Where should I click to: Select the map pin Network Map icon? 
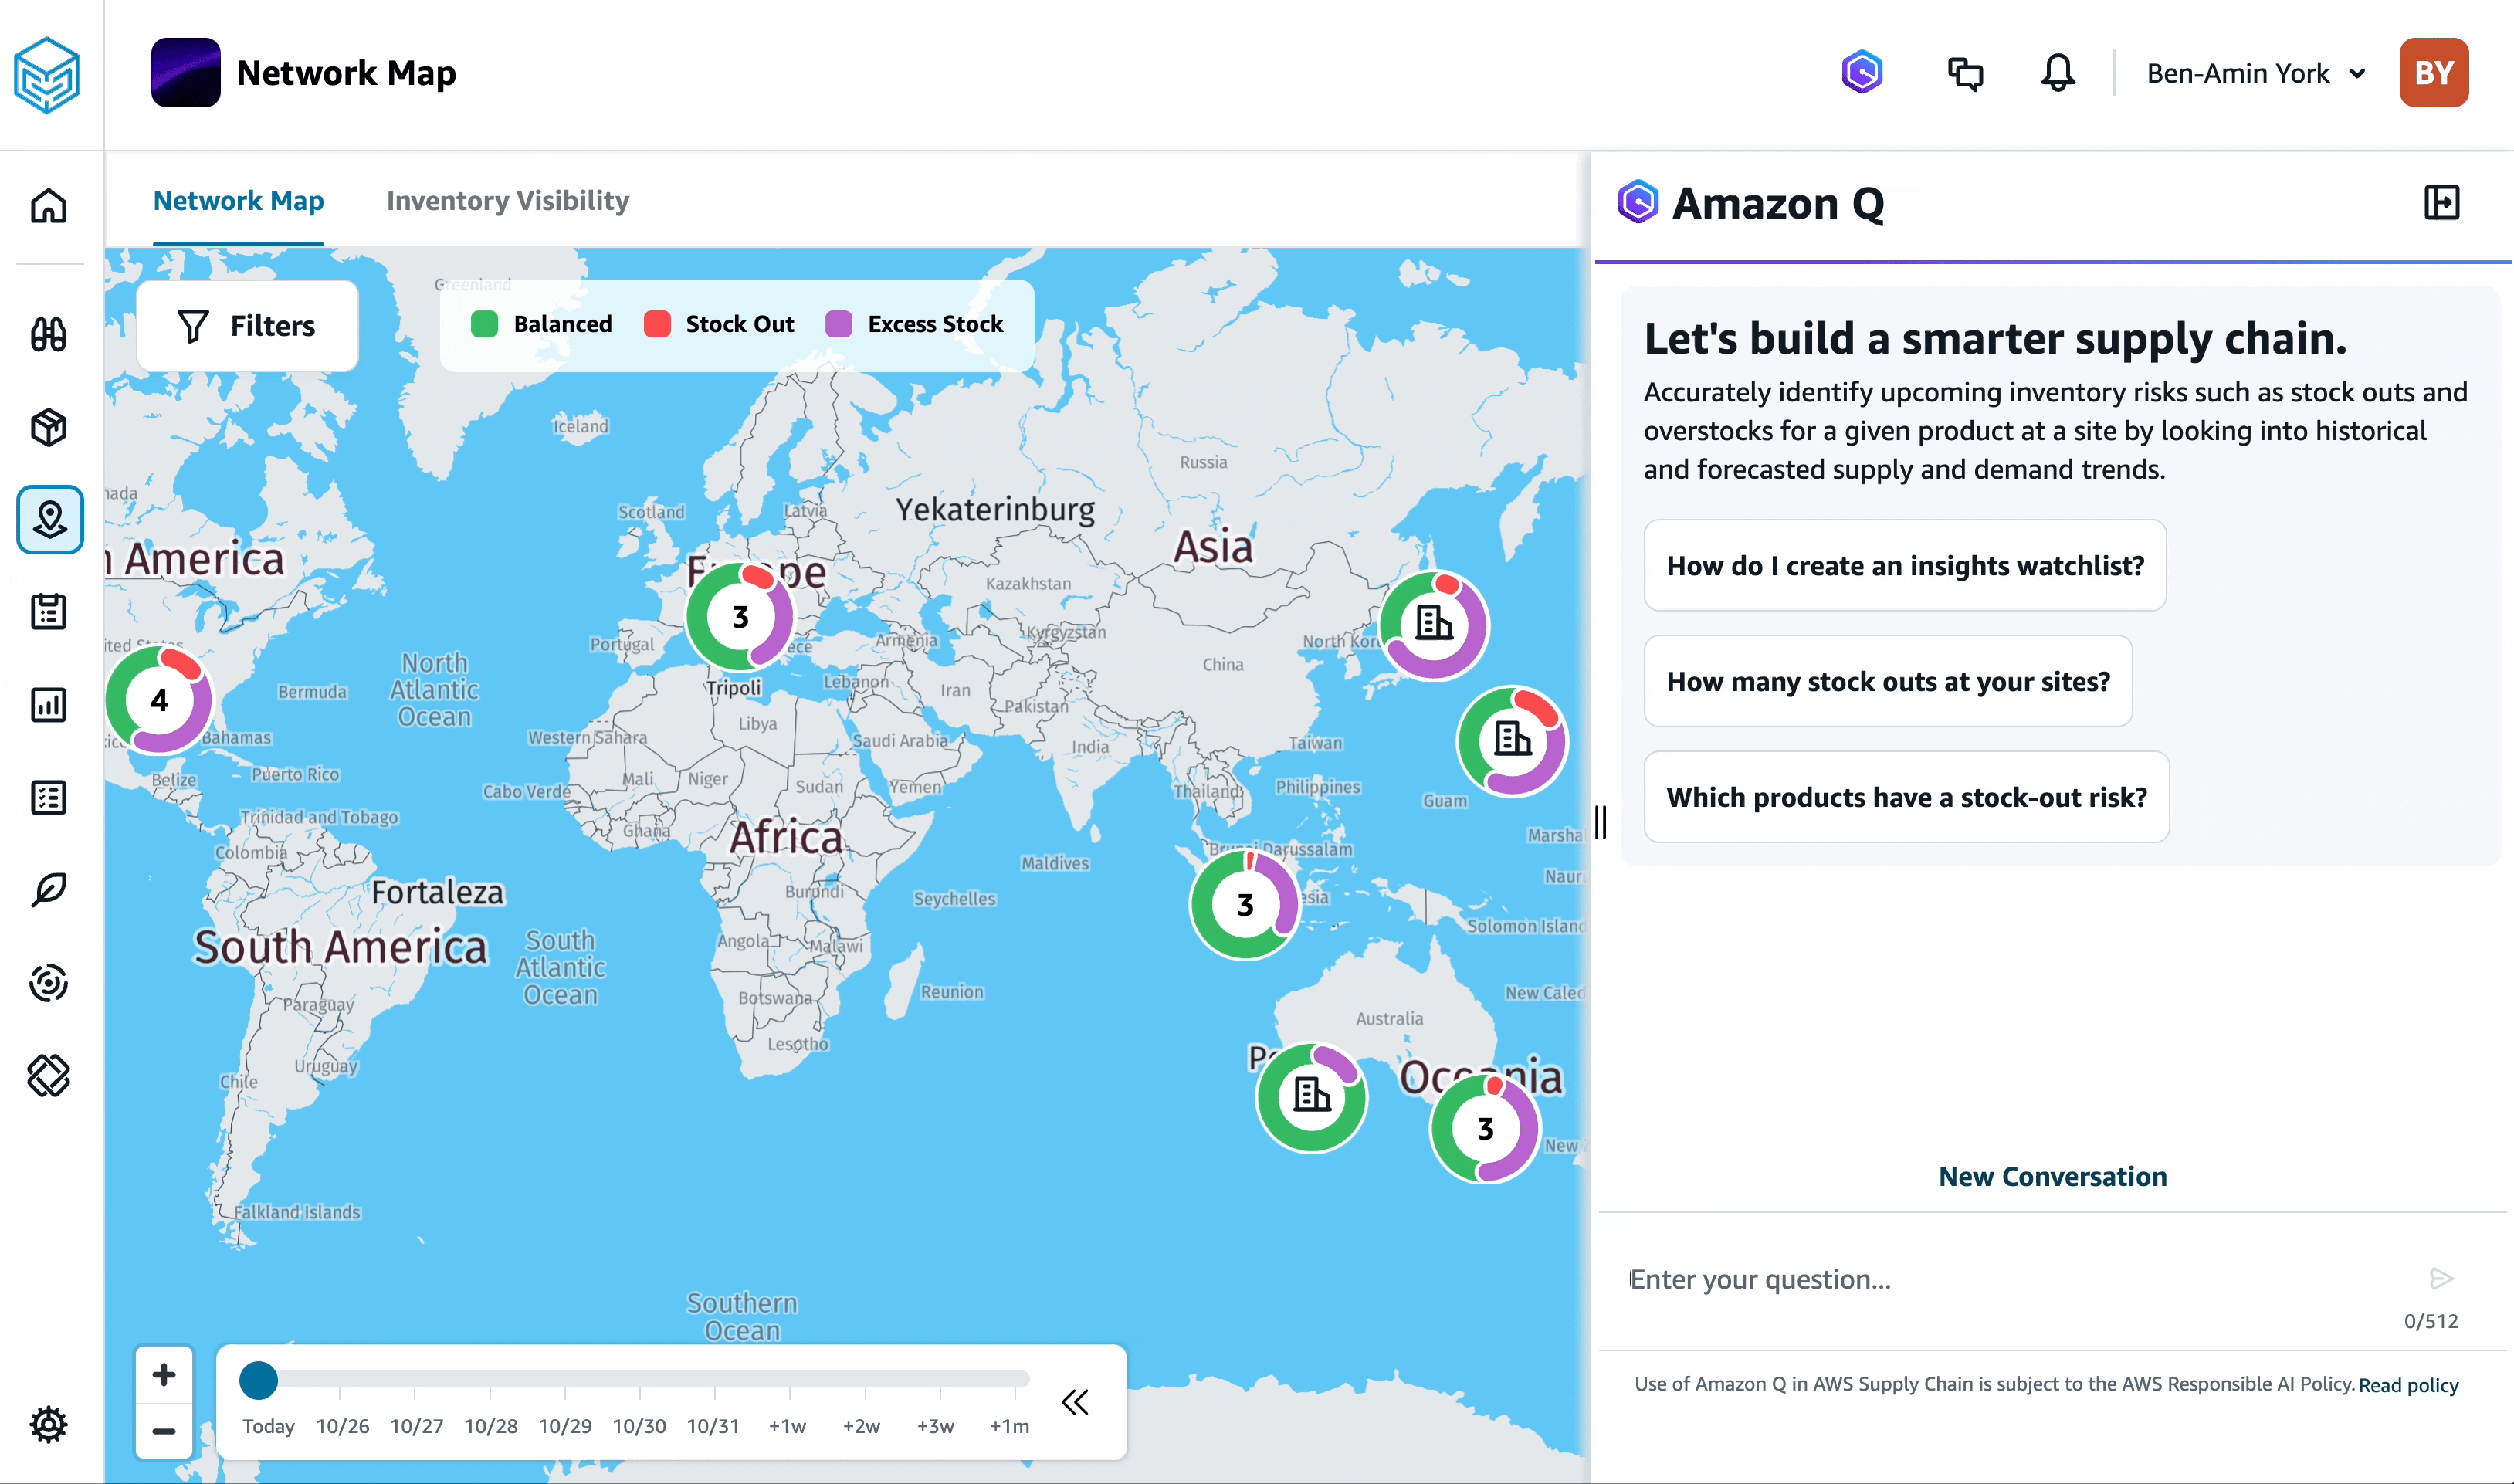[49, 519]
